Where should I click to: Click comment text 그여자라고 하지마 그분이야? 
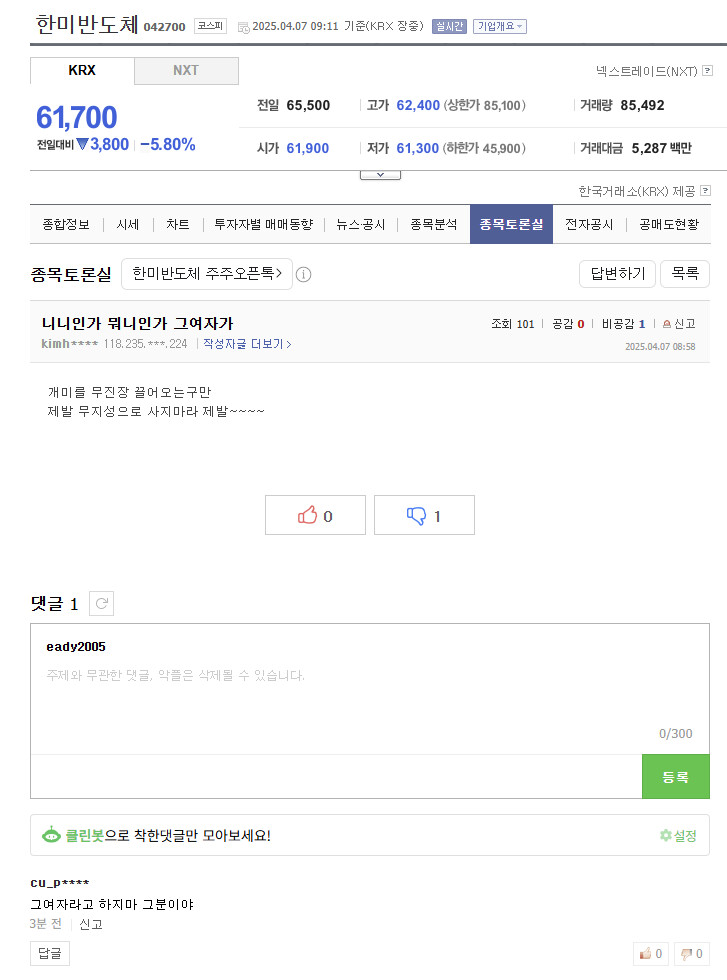(112, 904)
